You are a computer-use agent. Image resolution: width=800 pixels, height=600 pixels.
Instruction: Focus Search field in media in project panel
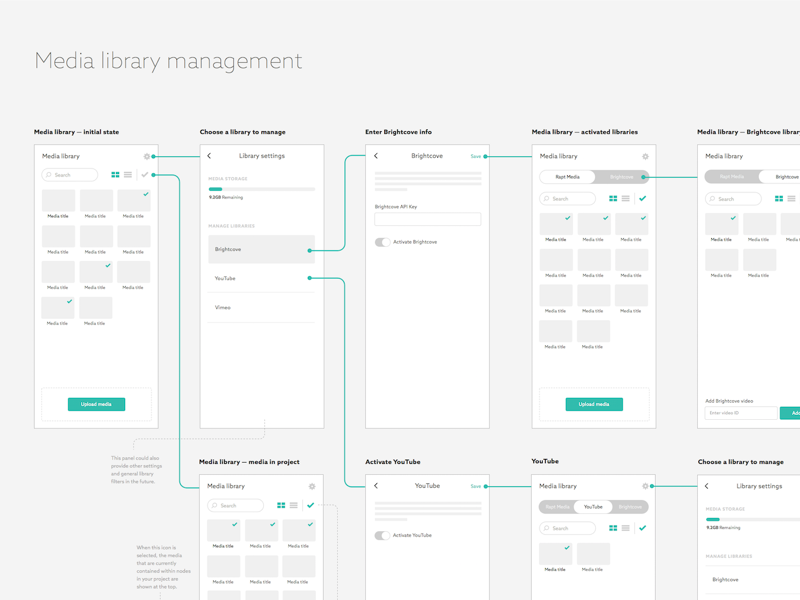tap(235, 506)
